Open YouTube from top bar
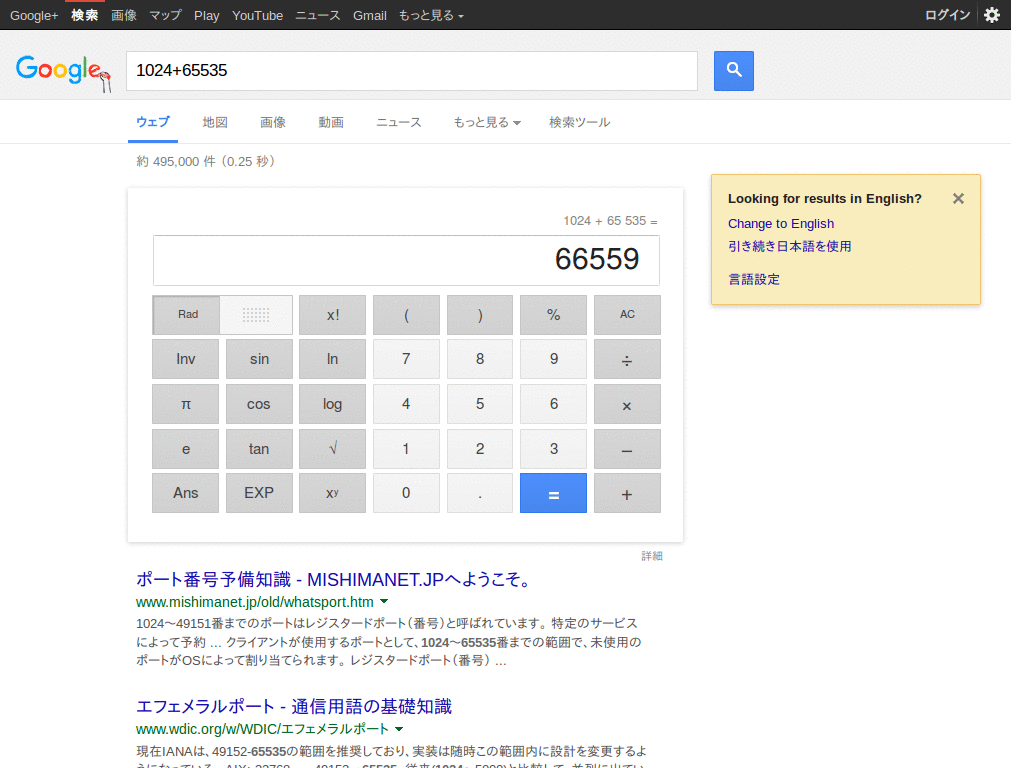The width and height of the screenshot is (1024, 768). 257,15
